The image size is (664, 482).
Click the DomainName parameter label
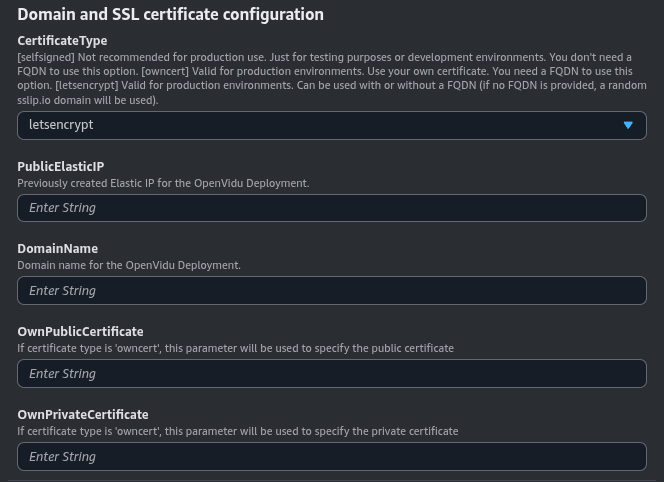(x=57, y=249)
